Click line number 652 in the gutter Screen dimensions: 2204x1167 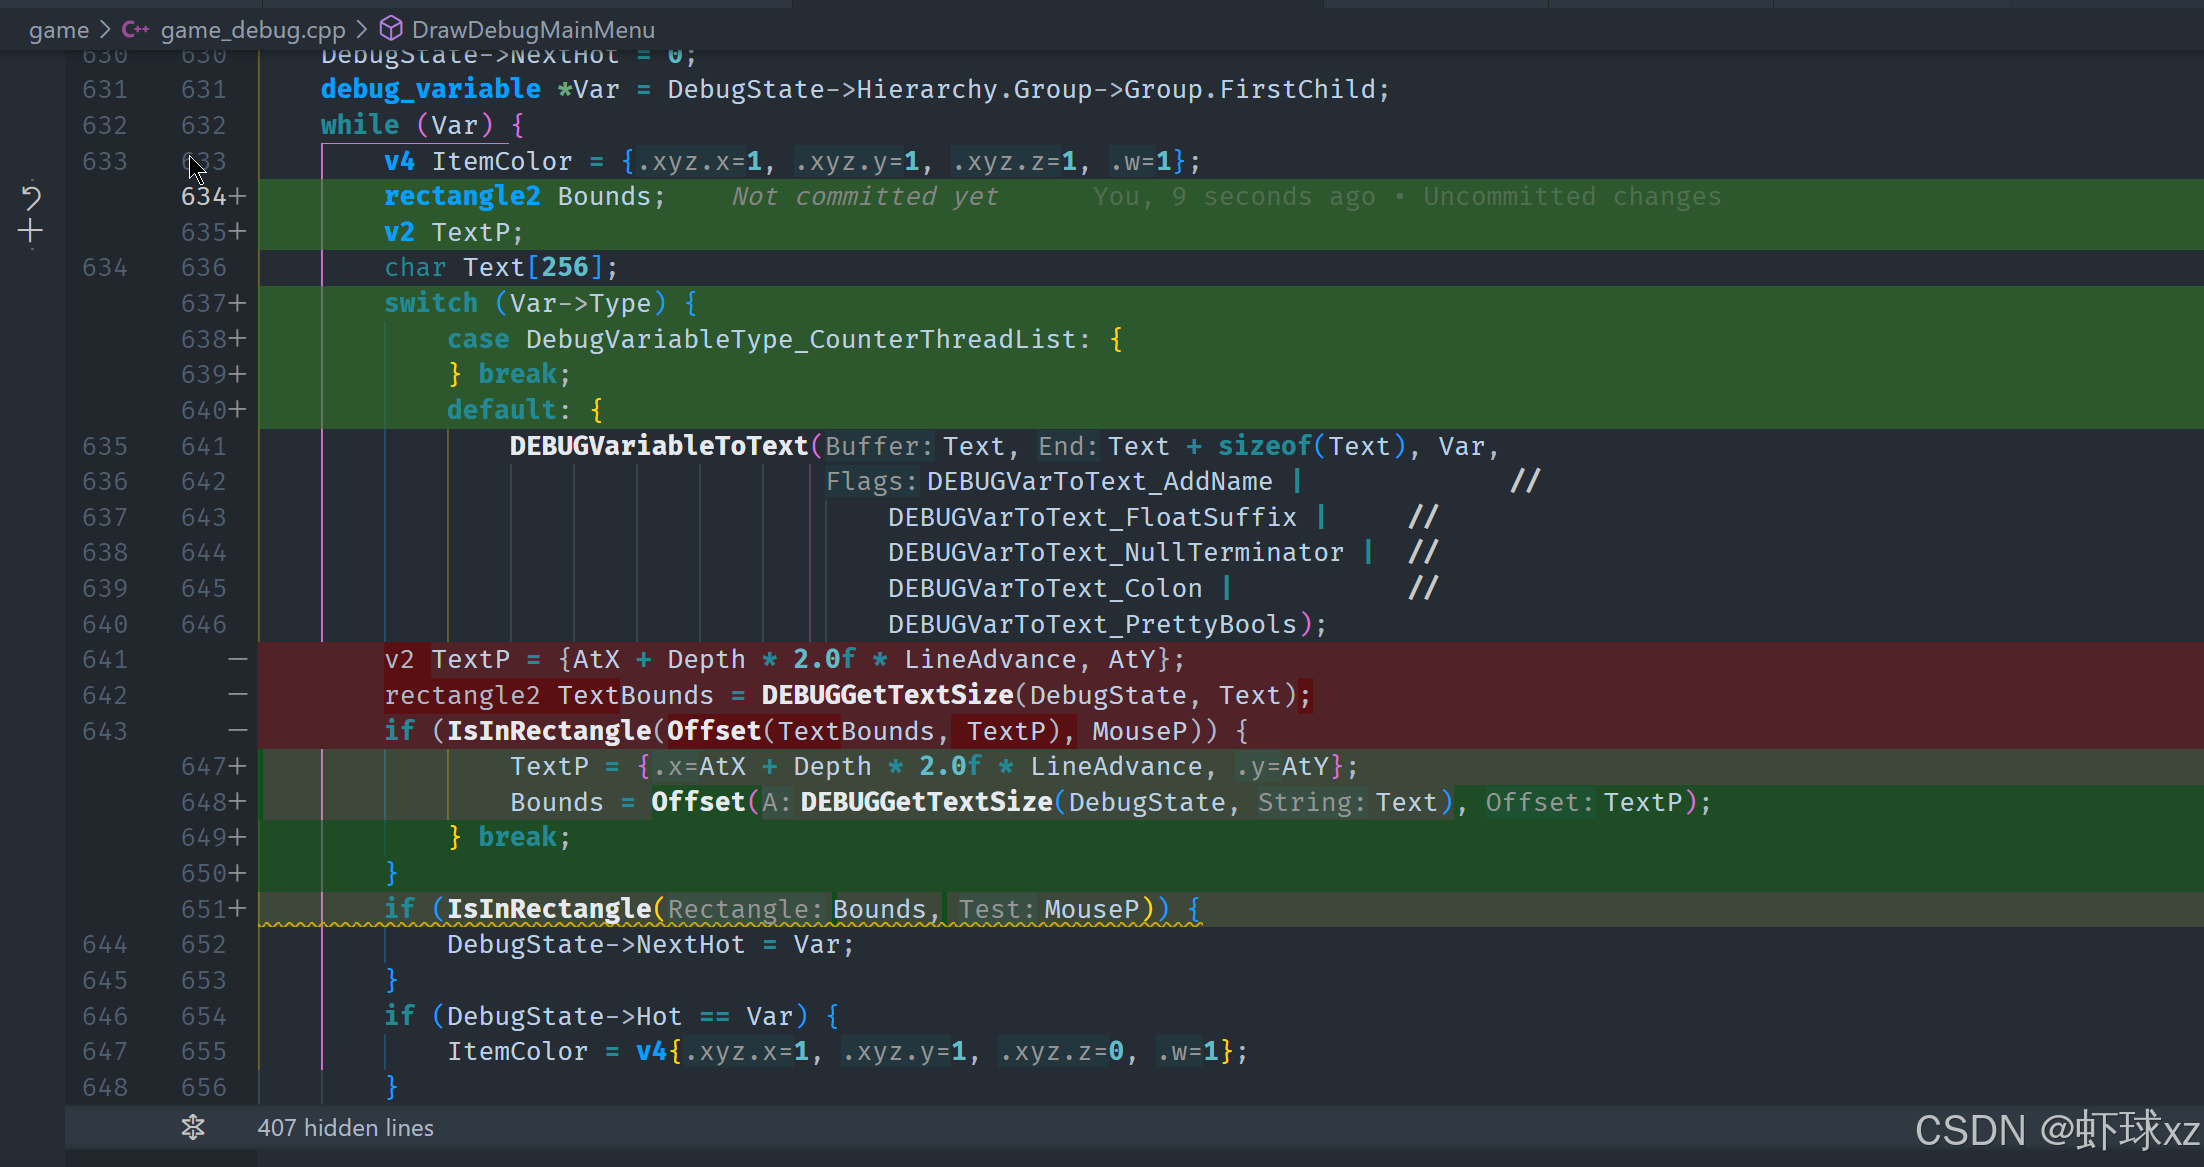click(203, 945)
